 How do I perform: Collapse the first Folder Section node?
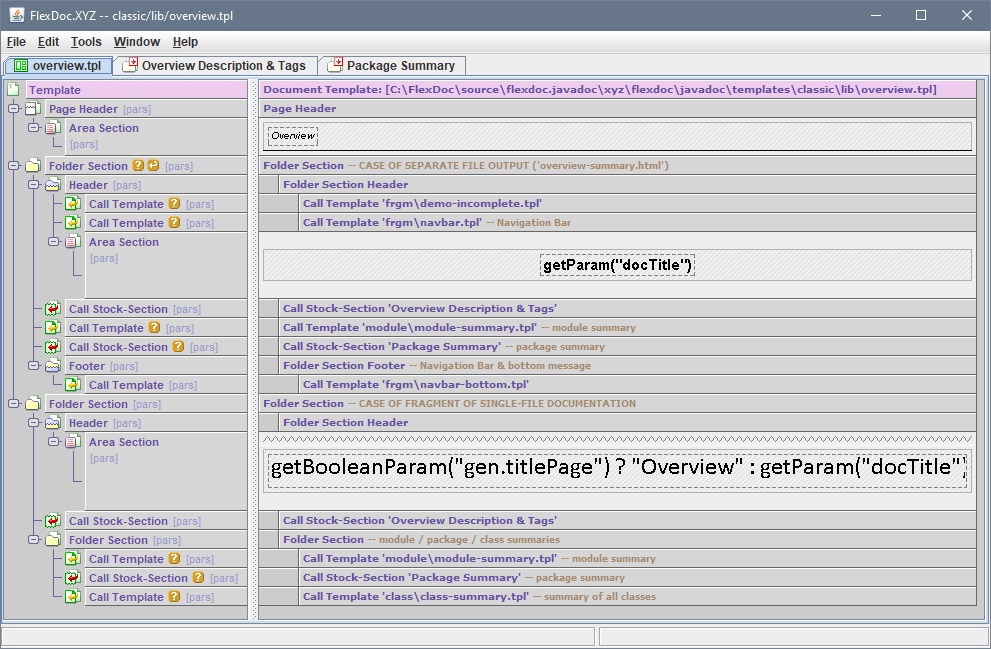[x=13, y=166]
